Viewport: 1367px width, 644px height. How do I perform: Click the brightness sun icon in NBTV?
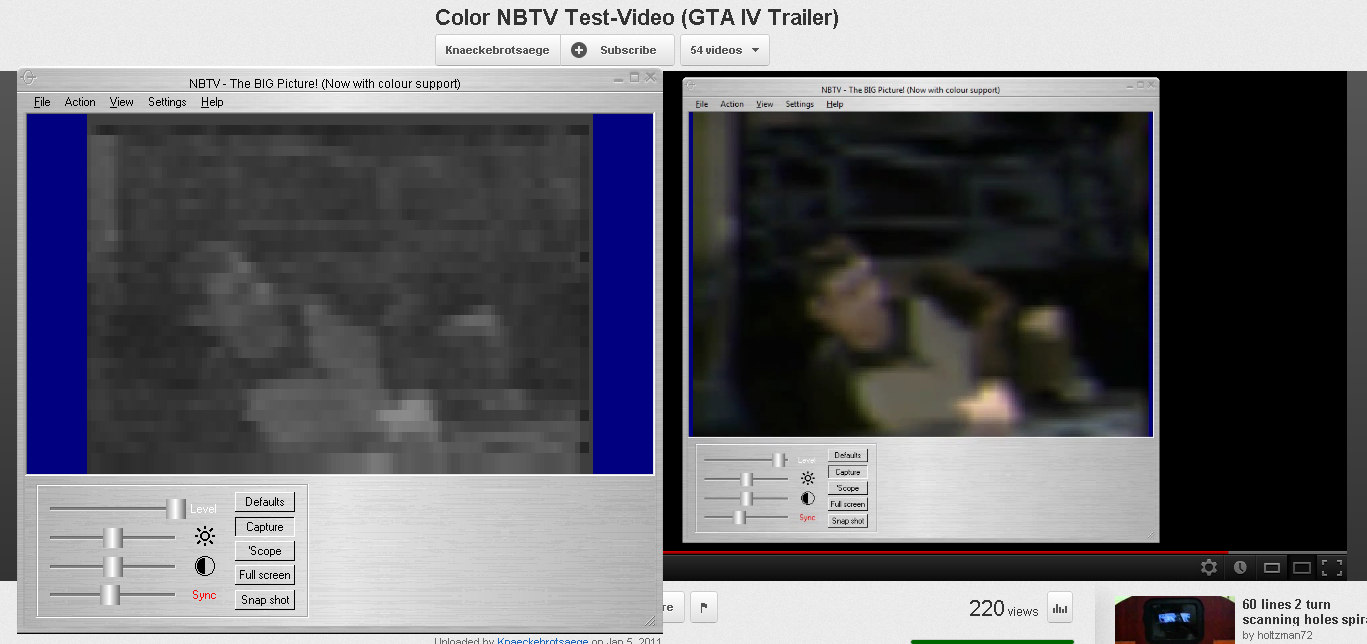[x=205, y=536]
